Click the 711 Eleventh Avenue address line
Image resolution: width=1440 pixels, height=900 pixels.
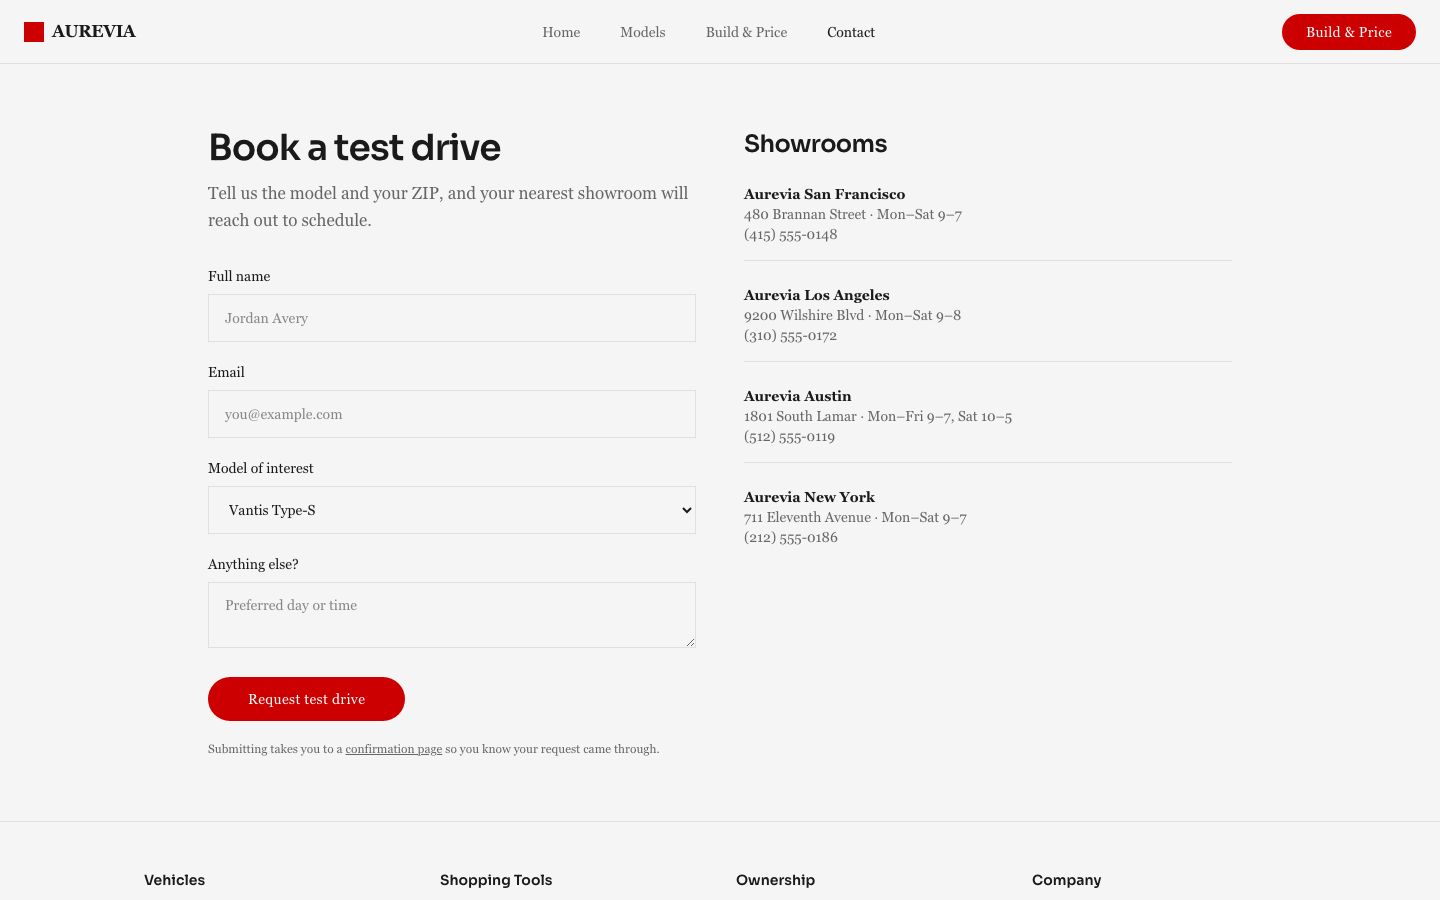[855, 517]
